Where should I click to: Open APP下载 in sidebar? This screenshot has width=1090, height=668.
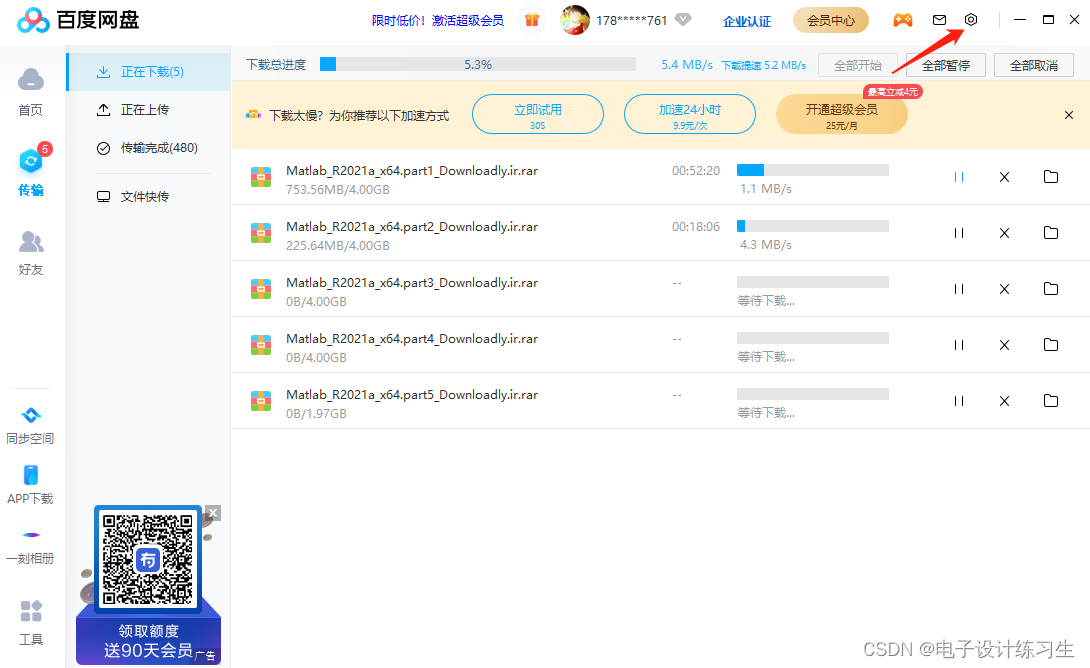pyautogui.click(x=30, y=485)
